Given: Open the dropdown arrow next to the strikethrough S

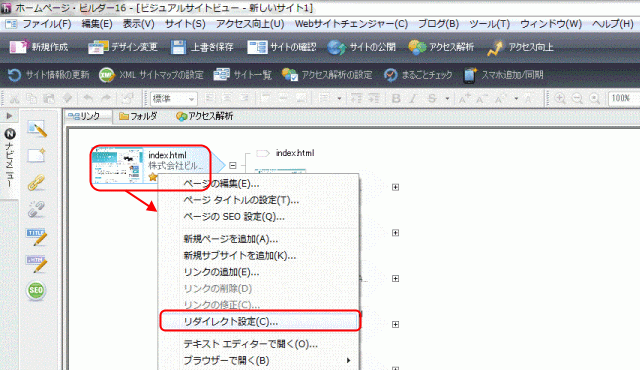Looking at the screenshot, I should (447, 99).
